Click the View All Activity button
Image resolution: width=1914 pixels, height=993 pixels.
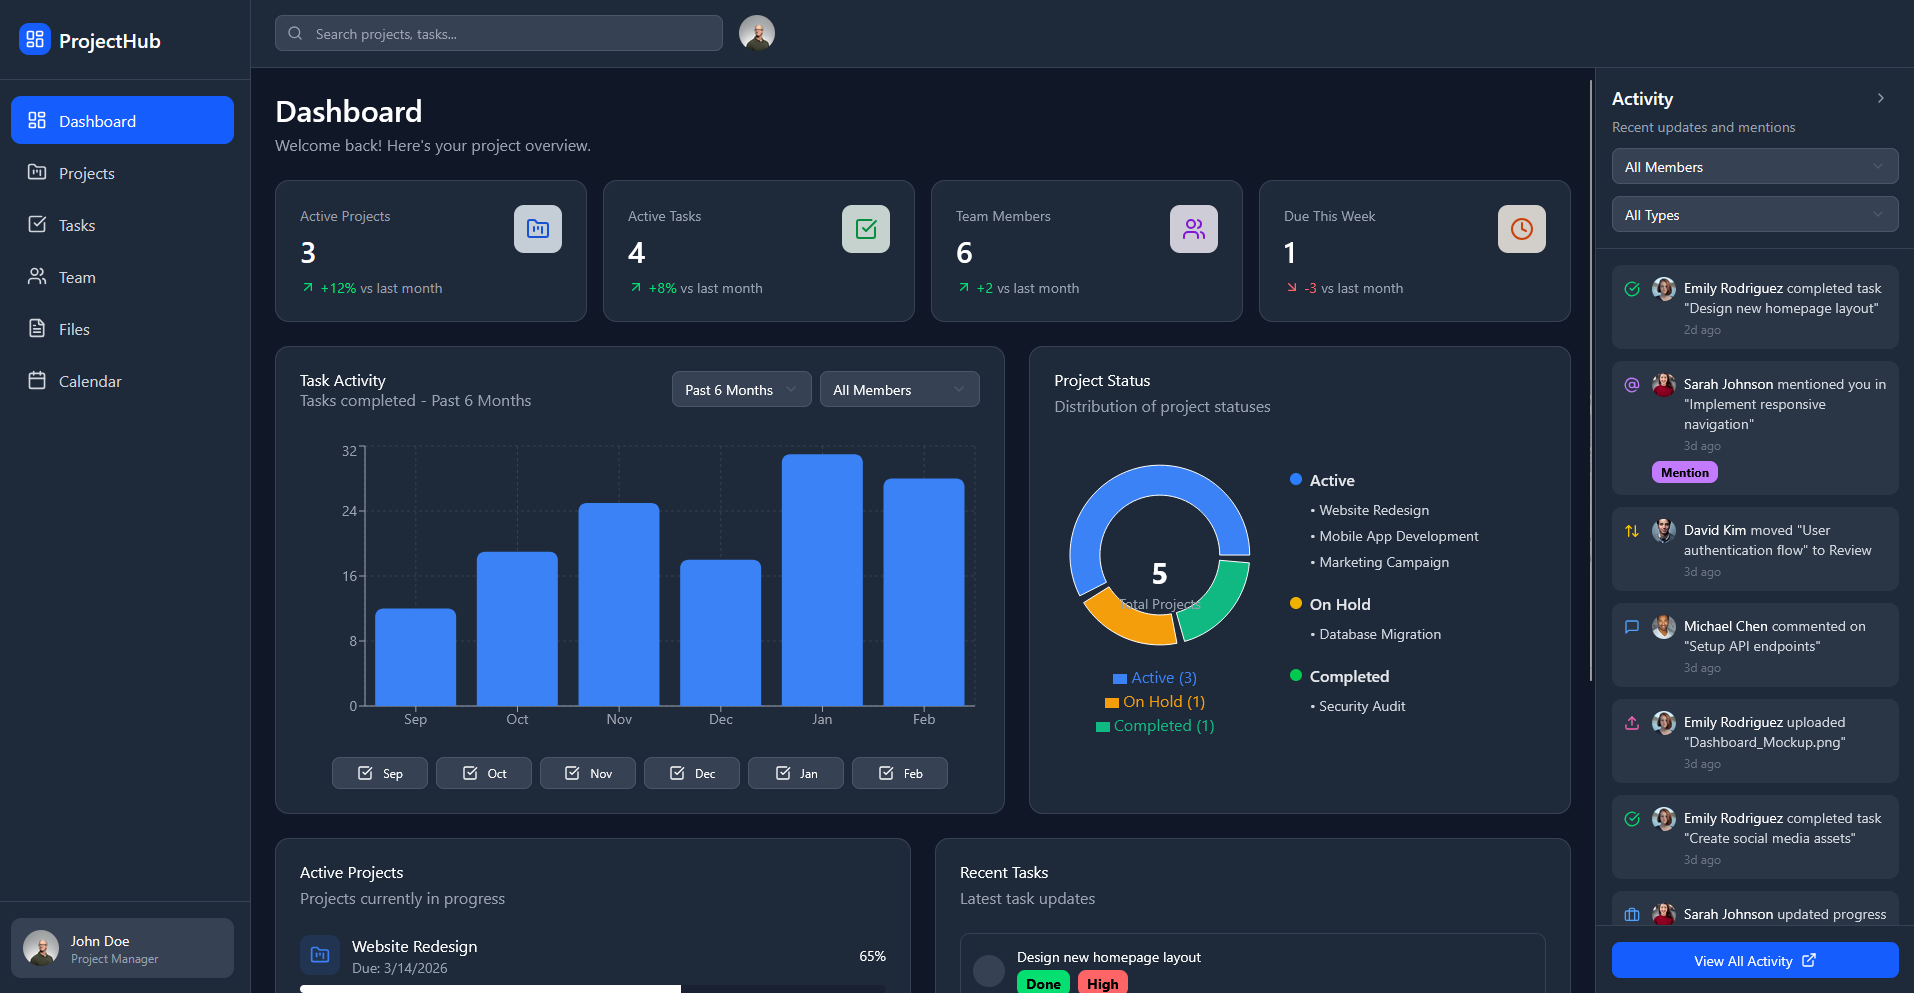pos(1755,961)
